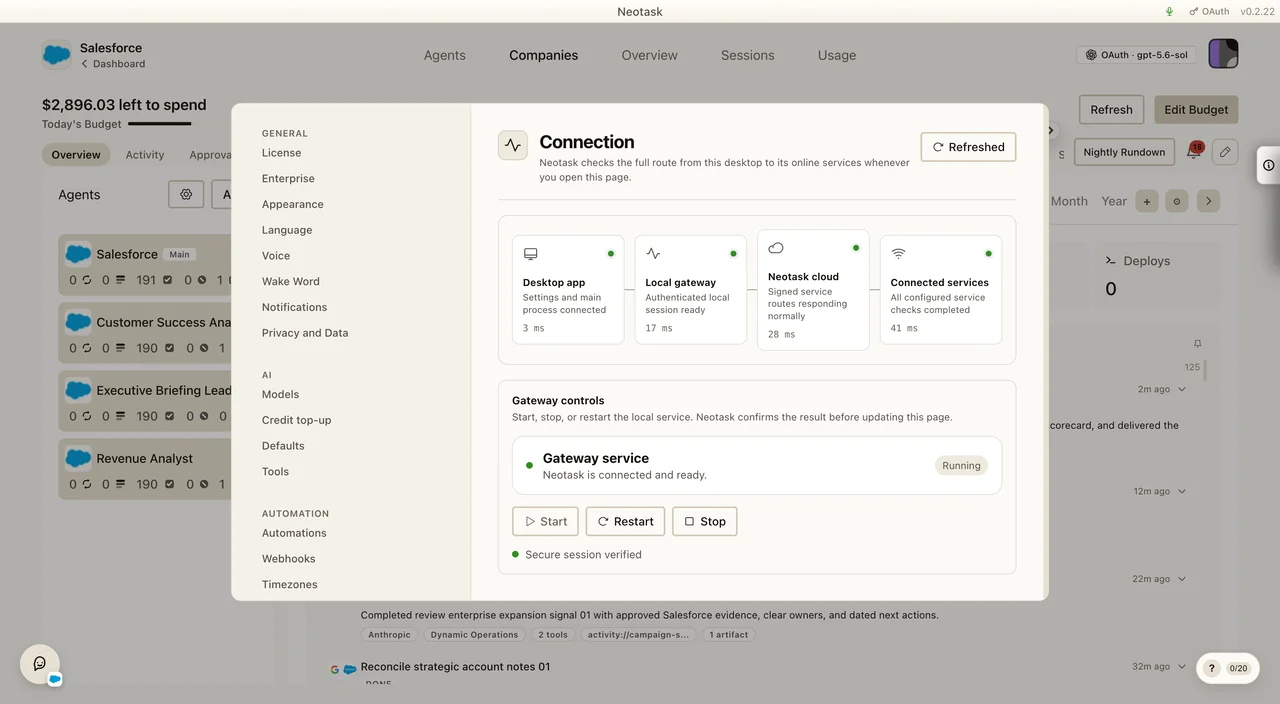Open the chat bubble icon at bottom left

coord(40,664)
